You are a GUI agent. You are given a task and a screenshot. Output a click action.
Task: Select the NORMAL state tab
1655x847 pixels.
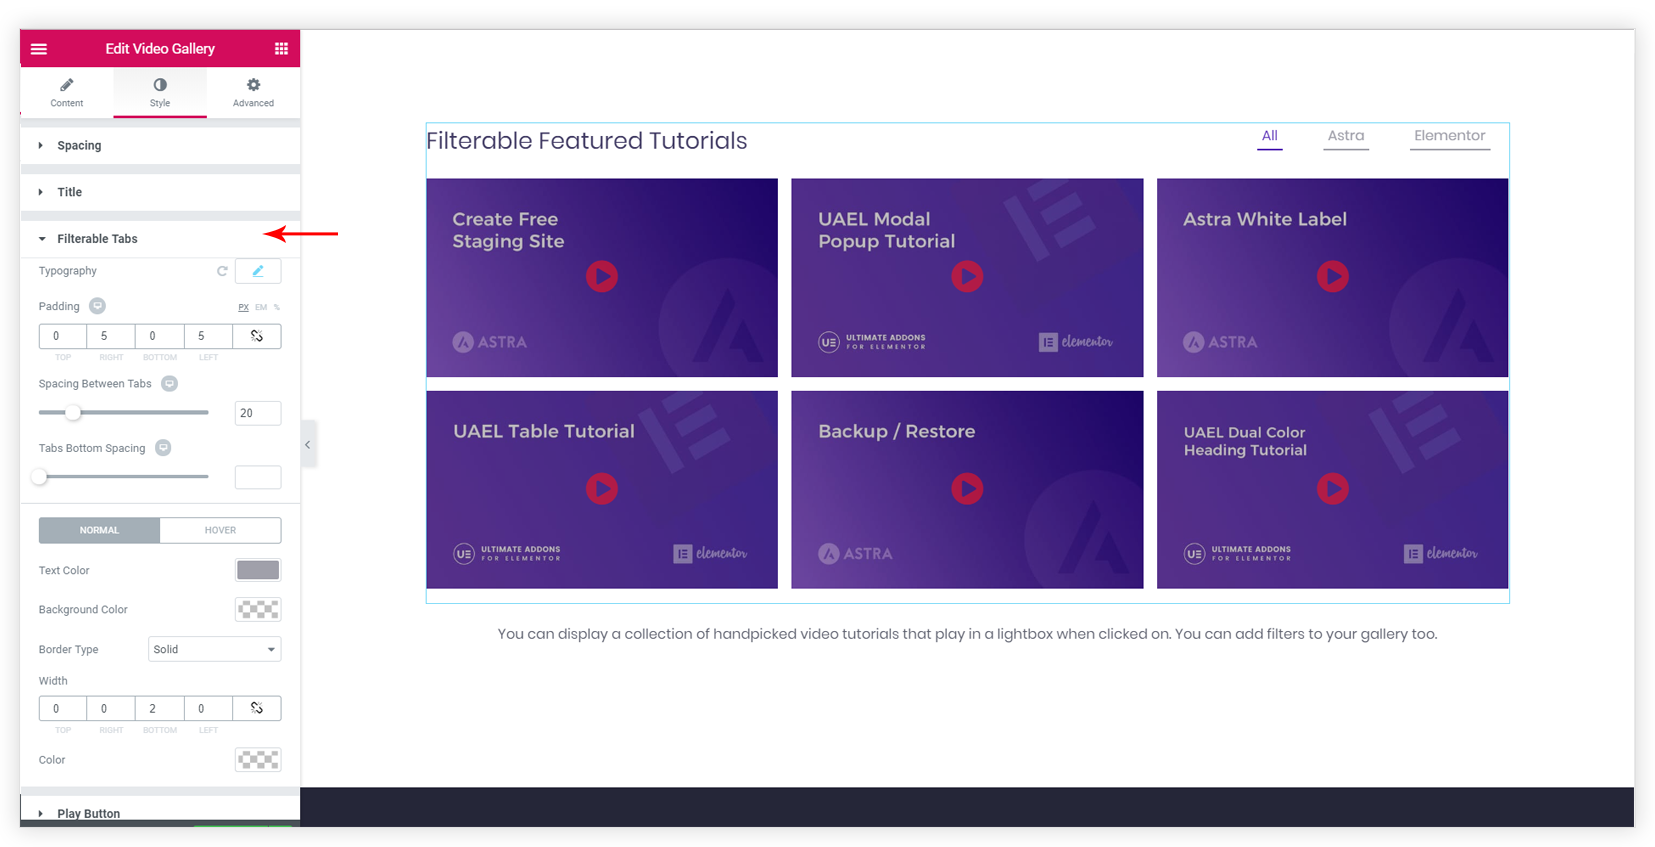click(x=99, y=530)
